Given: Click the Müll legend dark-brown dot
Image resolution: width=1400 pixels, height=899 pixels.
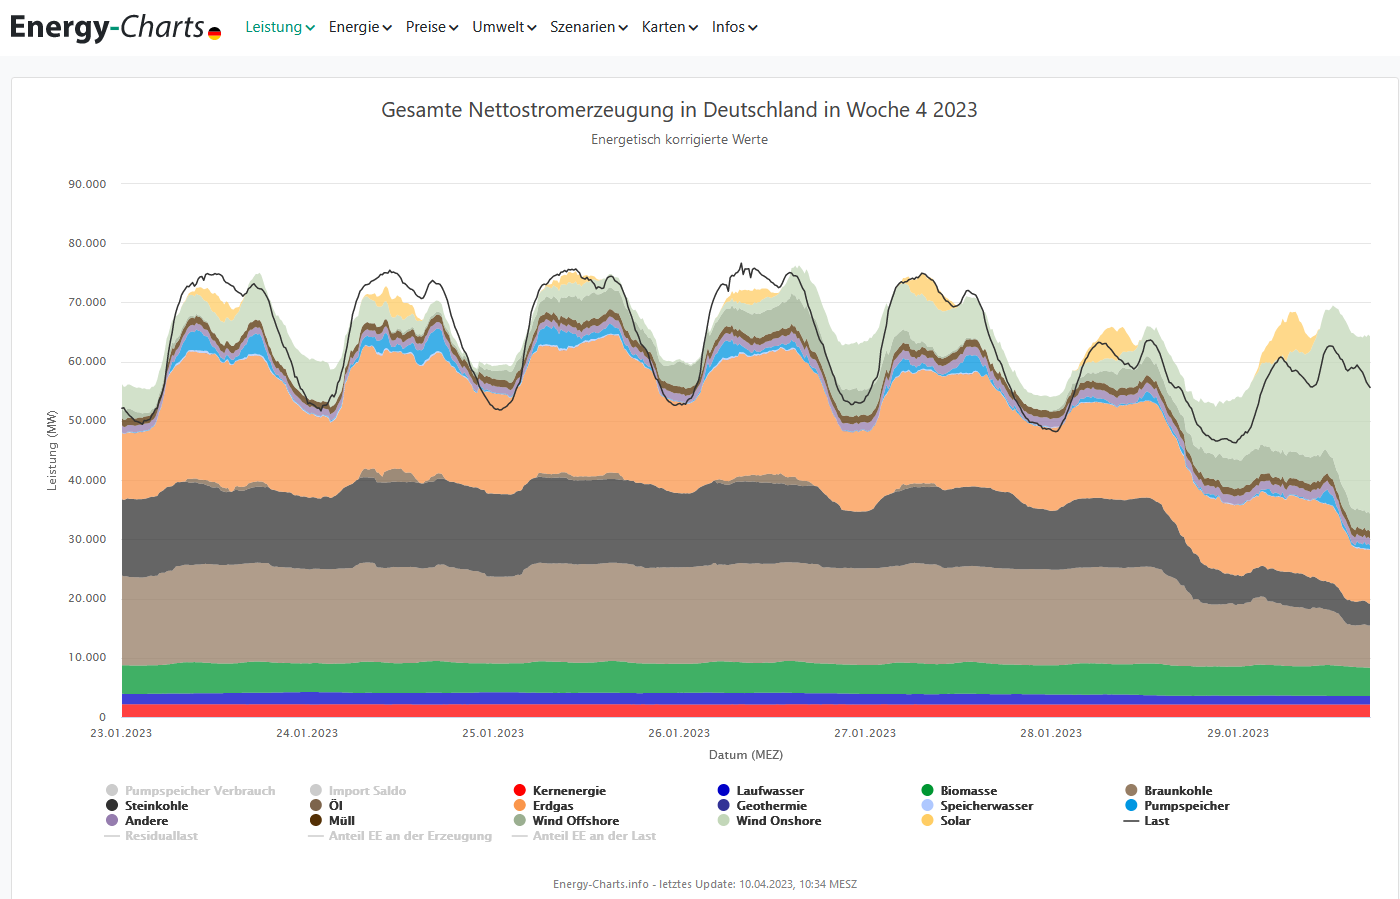Looking at the screenshot, I should coord(316,821).
